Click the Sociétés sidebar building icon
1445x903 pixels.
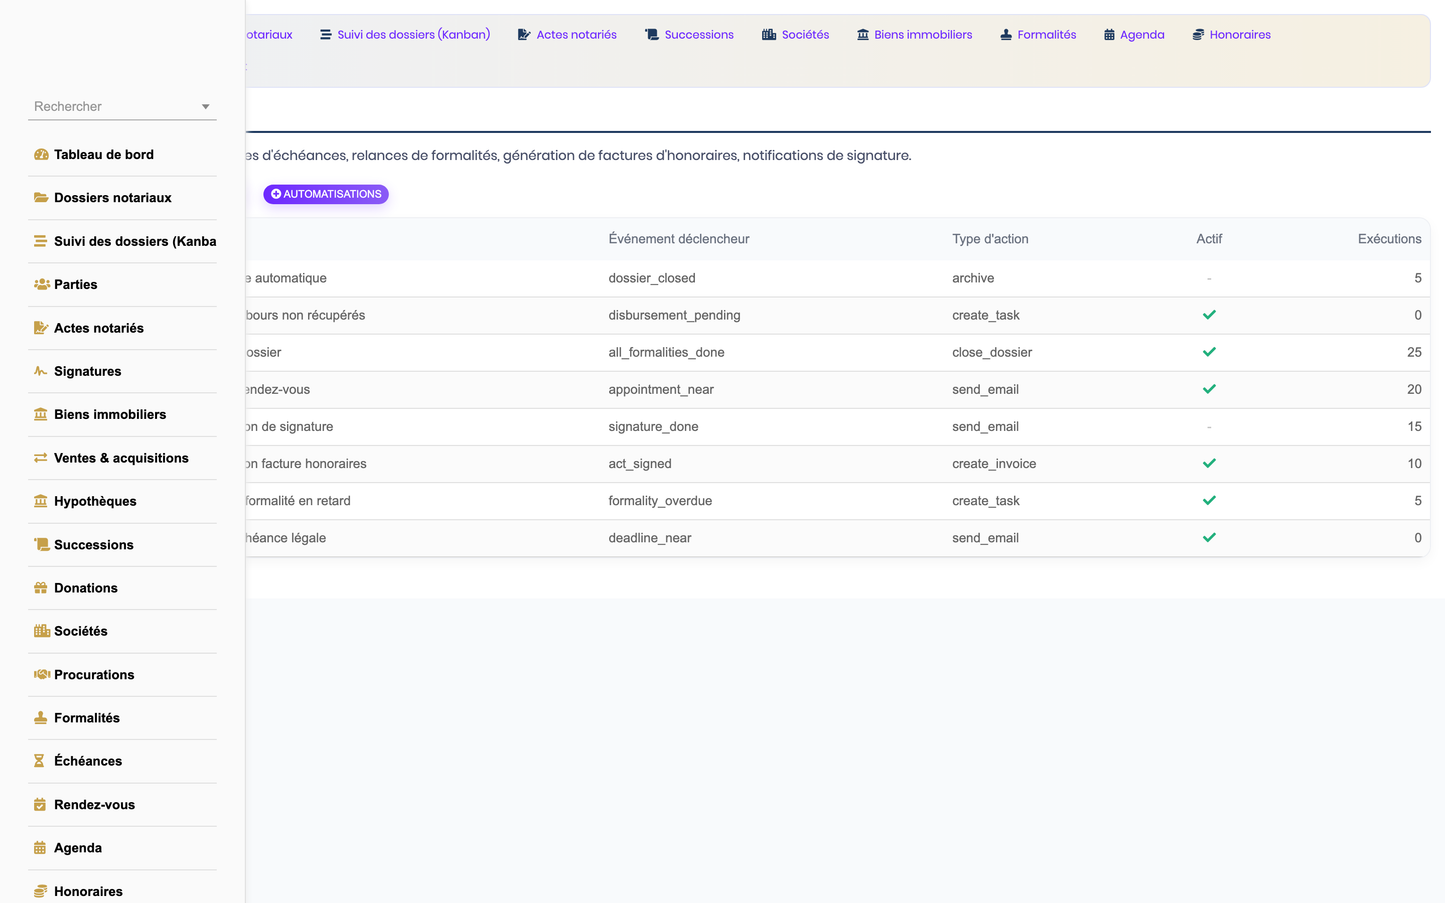pyautogui.click(x=41, y=631)
